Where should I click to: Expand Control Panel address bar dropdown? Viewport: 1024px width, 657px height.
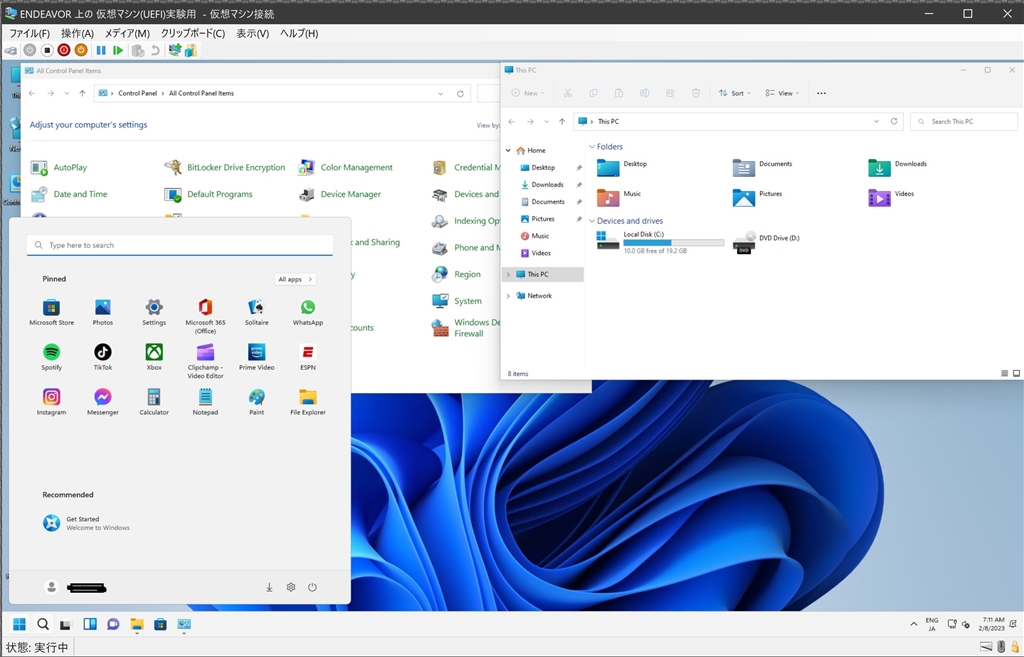pyautogui.click(x=440, y=93)
